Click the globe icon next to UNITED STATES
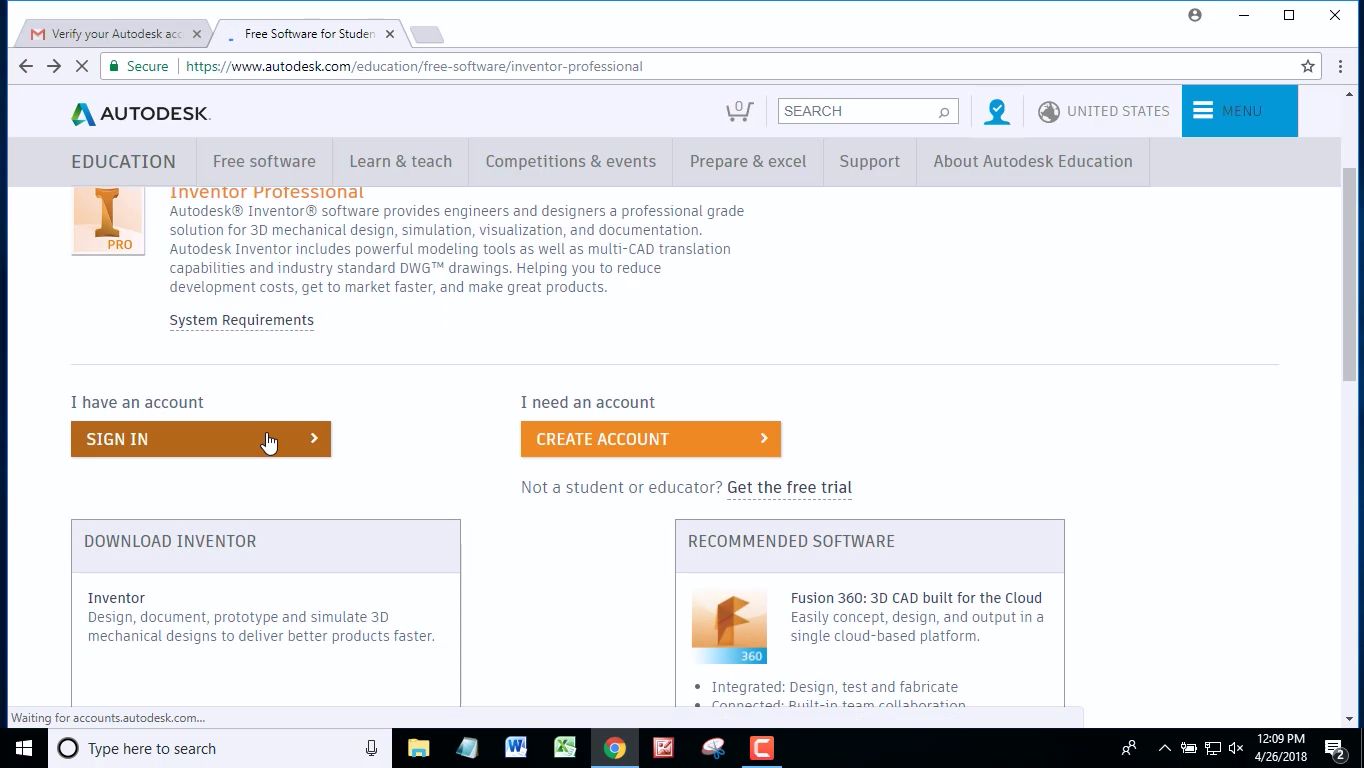The width and height of the screenshot is (1364, 768). pyautogui.click(x=1049, y=111)
